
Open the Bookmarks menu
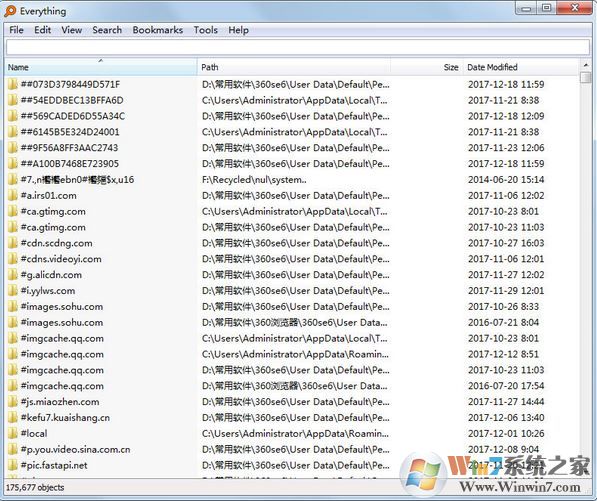158,30
